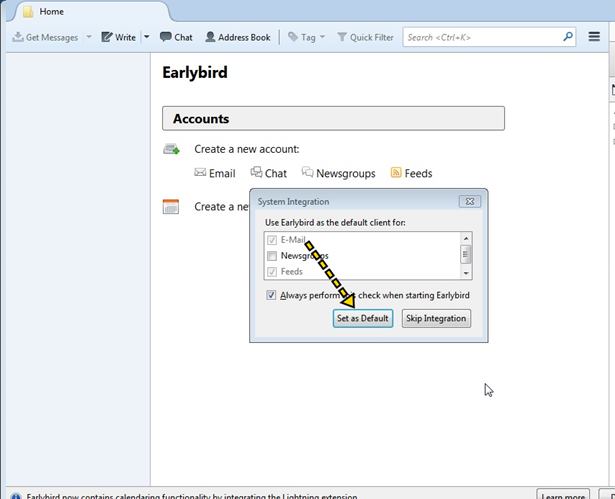Create a new Feeds account

click(x=411, y=173)
